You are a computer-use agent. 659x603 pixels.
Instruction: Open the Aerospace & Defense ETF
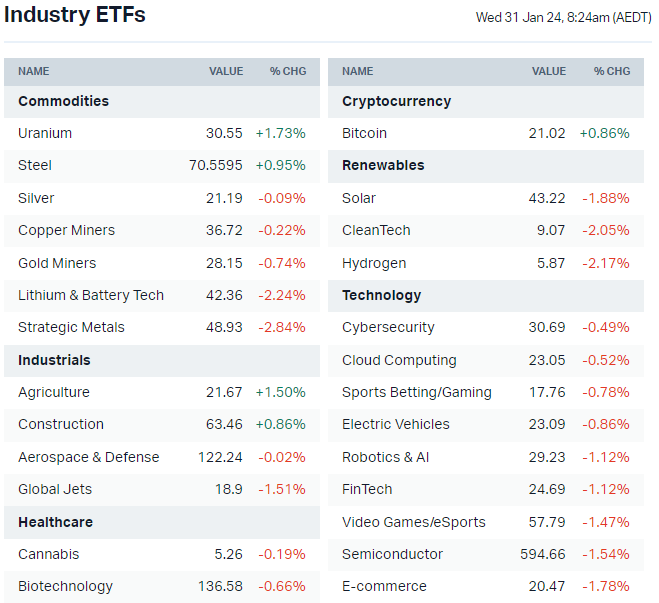pos(88,457)
